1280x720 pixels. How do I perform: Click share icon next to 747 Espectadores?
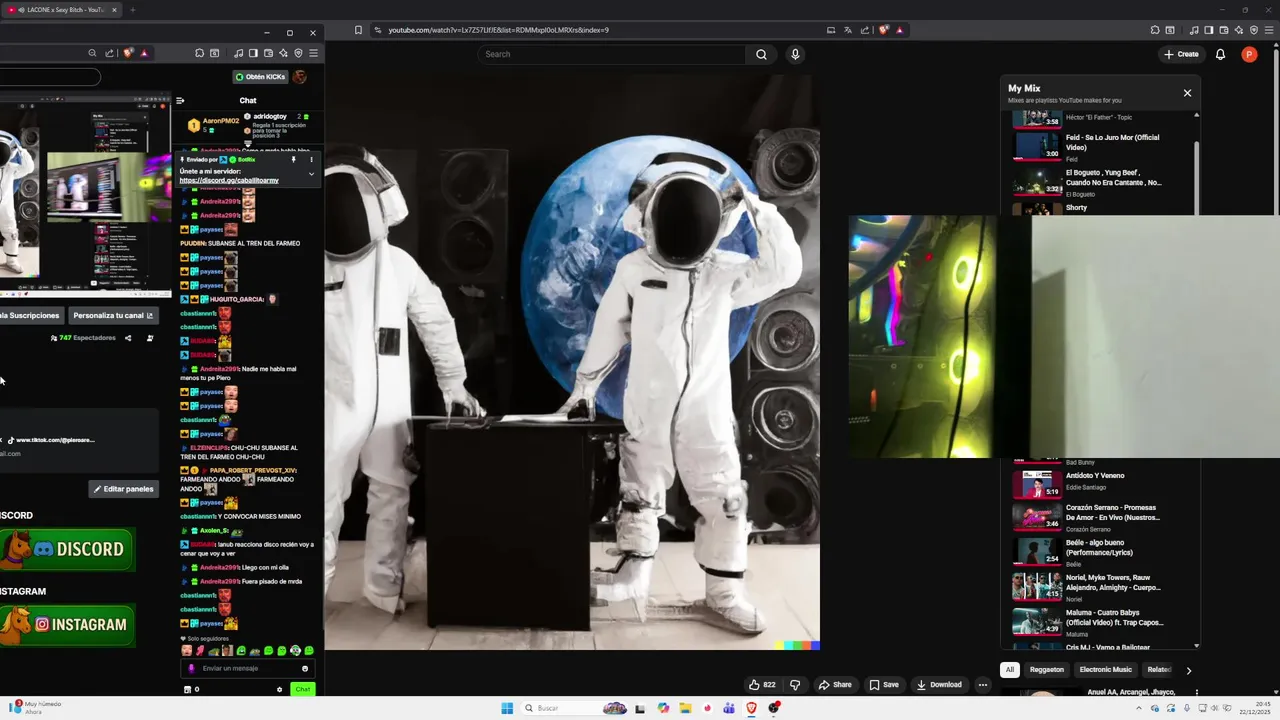click(x=128, y=338)
